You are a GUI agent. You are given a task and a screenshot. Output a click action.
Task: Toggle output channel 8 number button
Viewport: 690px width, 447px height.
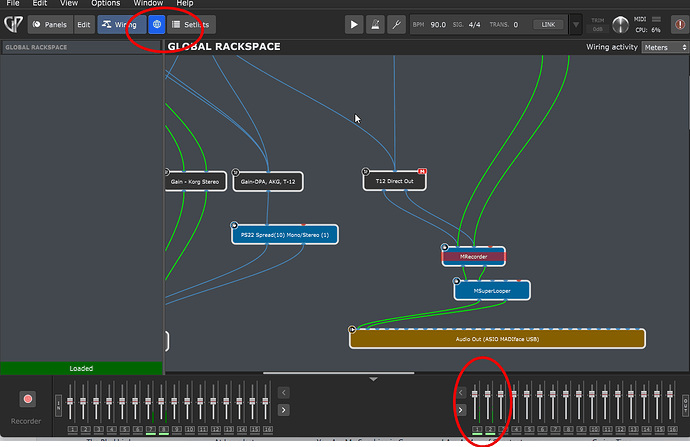[568, 429]
